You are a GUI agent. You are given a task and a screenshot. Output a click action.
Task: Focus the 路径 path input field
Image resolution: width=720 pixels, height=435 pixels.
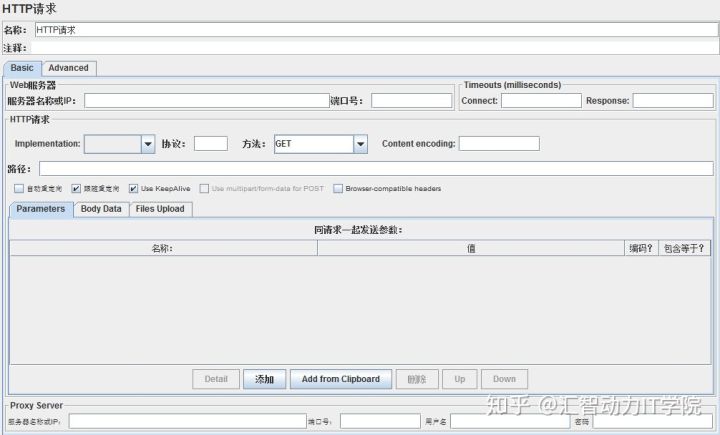pos(376,169)
